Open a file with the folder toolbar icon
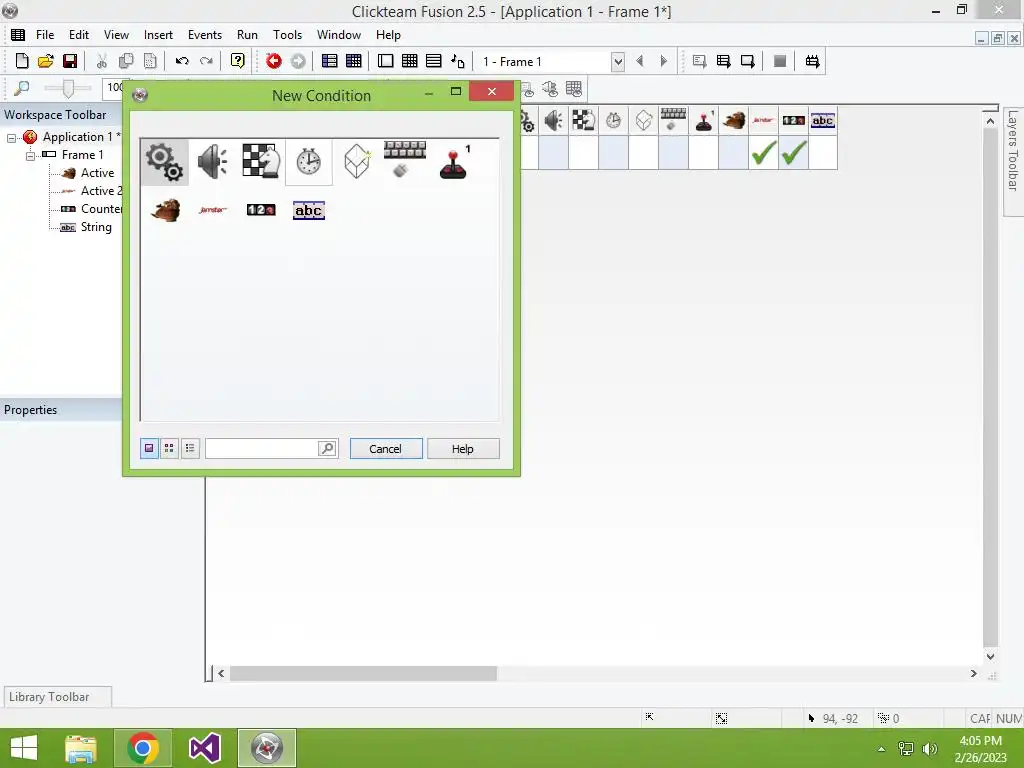 (46, 61)
